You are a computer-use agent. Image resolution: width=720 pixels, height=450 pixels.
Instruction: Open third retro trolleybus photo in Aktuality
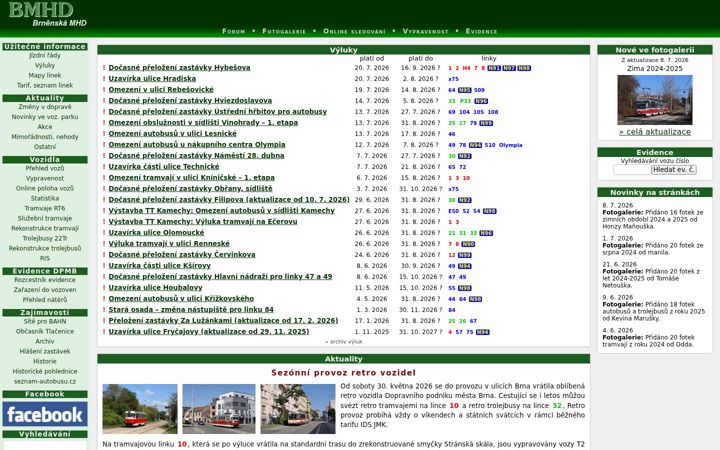tap(298, 409)
